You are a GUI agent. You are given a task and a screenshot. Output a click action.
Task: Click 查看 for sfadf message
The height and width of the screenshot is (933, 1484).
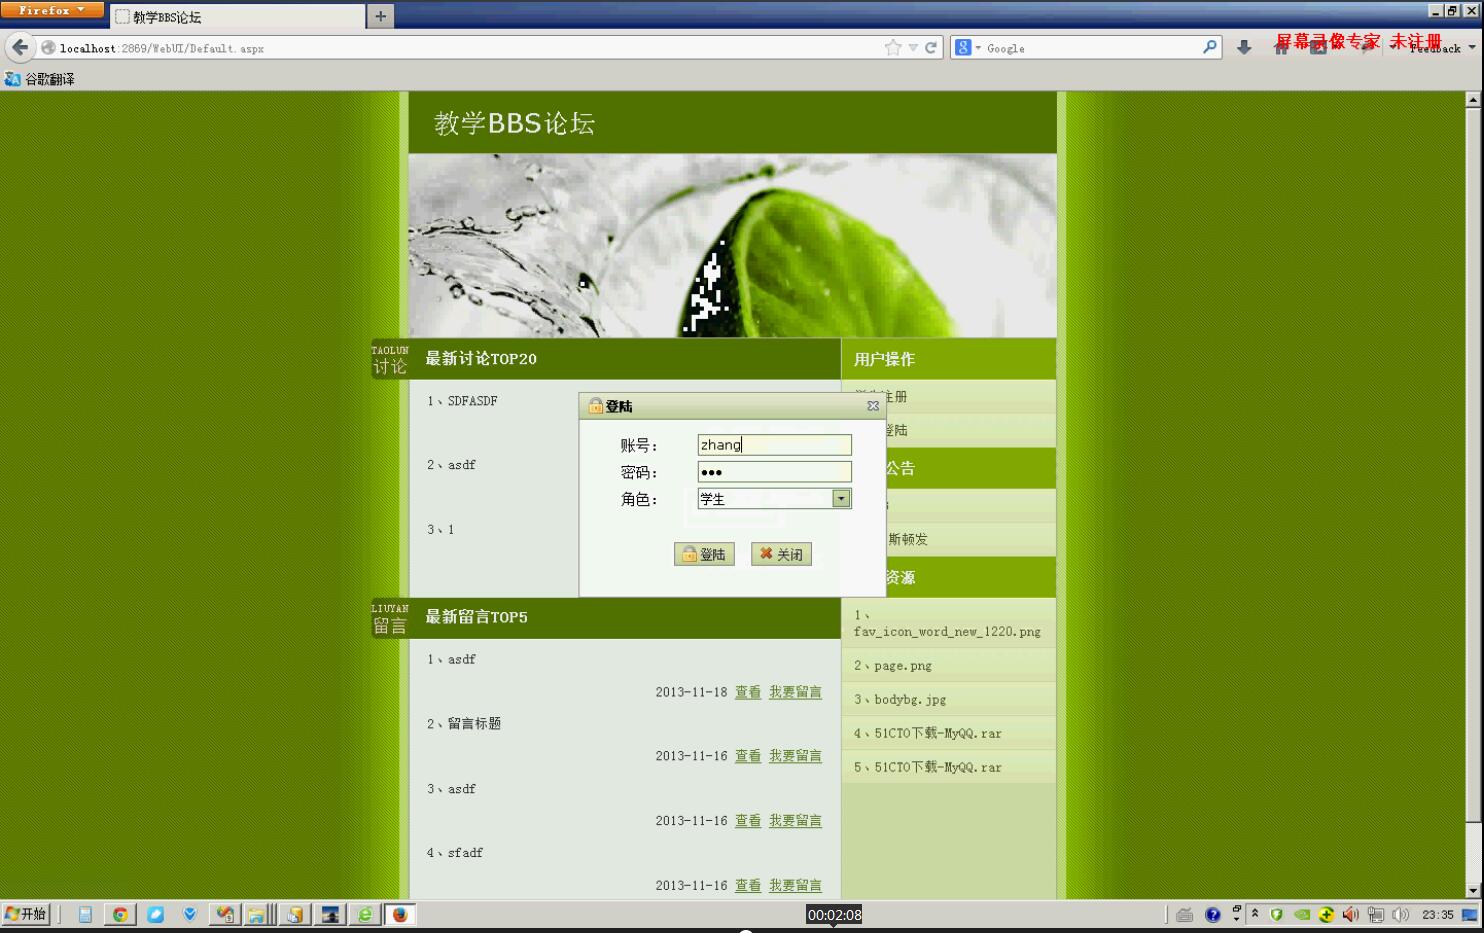(748, 886)
